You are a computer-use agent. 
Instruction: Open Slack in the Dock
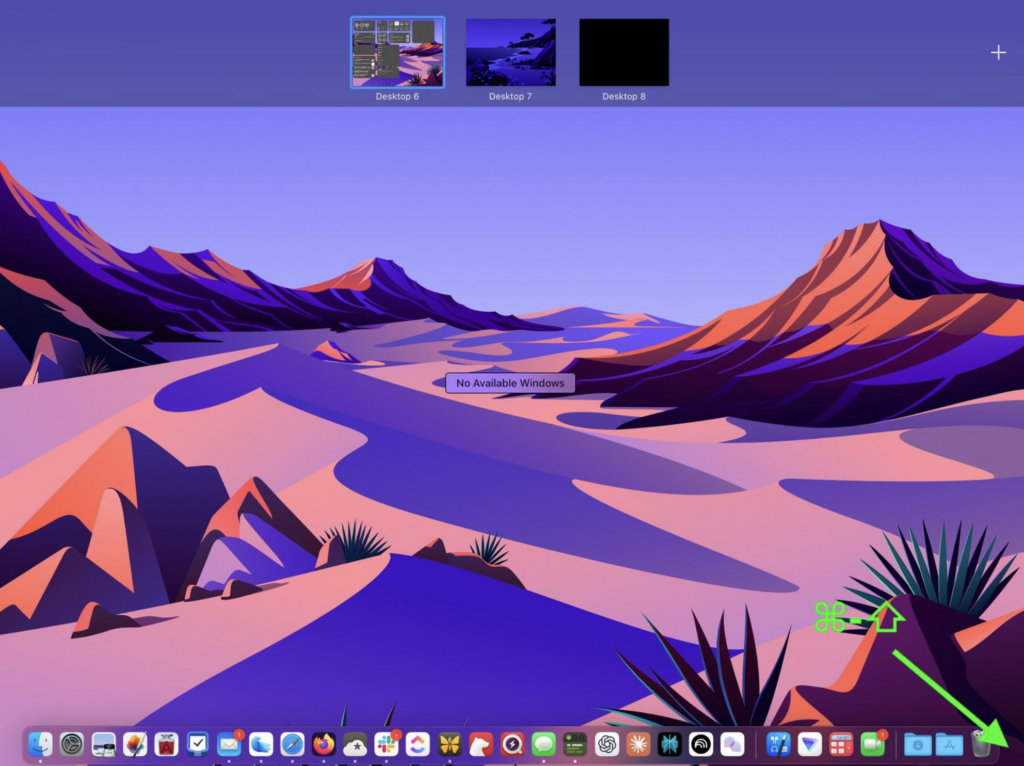point(386,744)
